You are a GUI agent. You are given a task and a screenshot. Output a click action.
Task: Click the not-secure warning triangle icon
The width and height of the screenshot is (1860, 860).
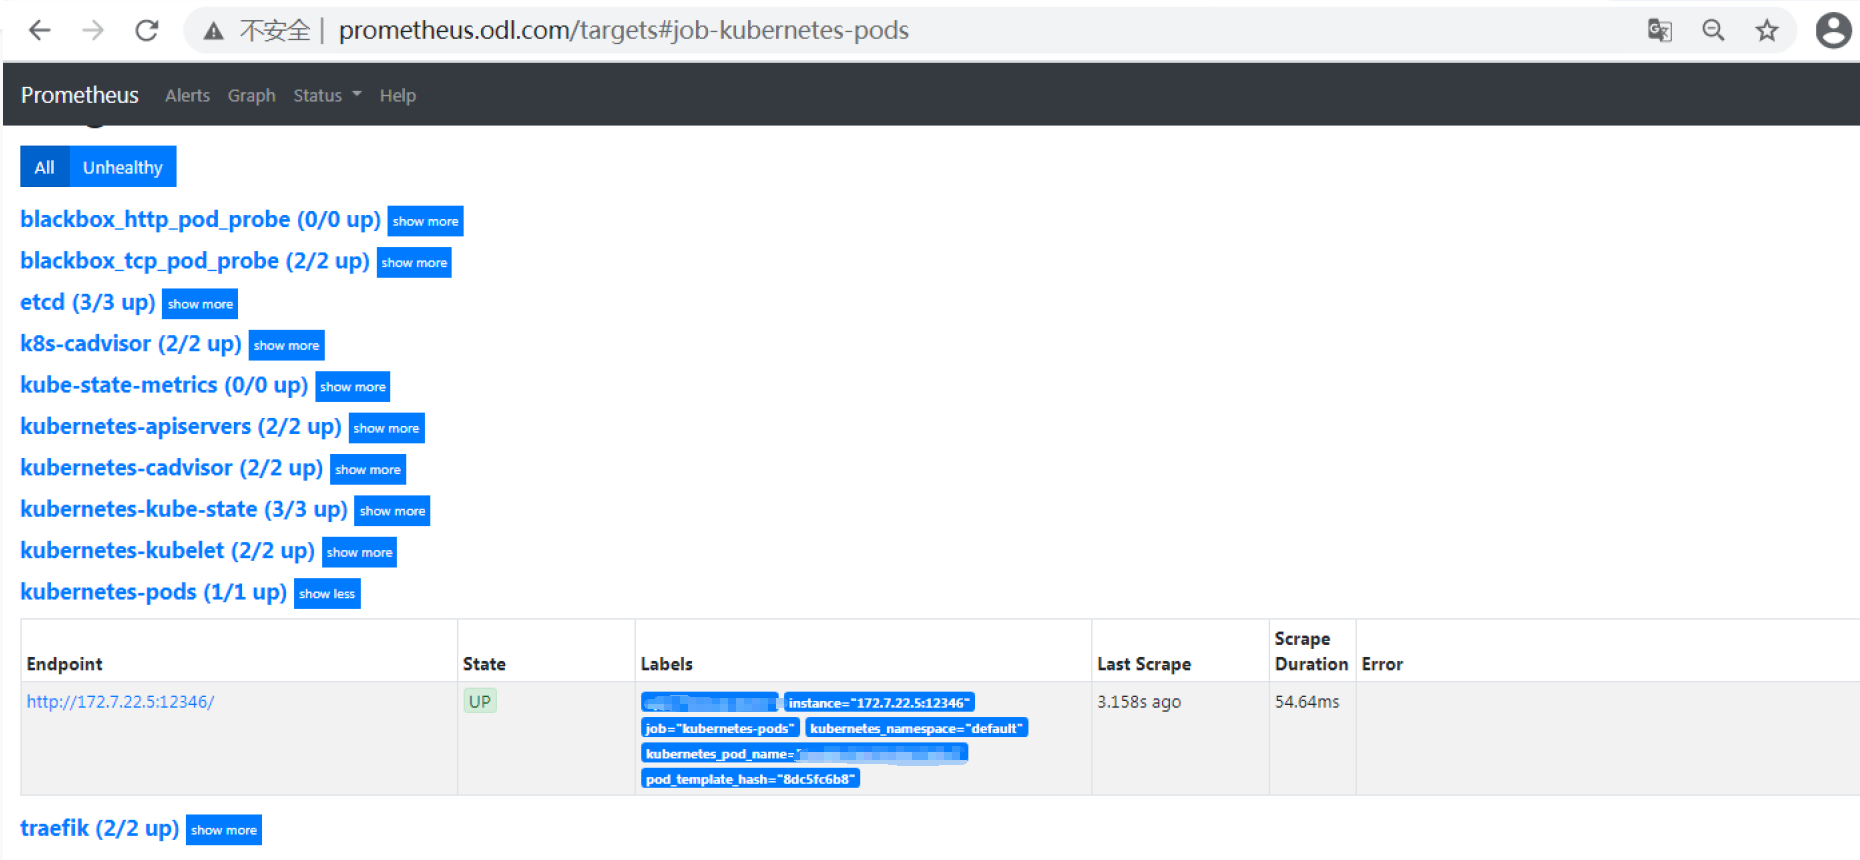(213, 31)
